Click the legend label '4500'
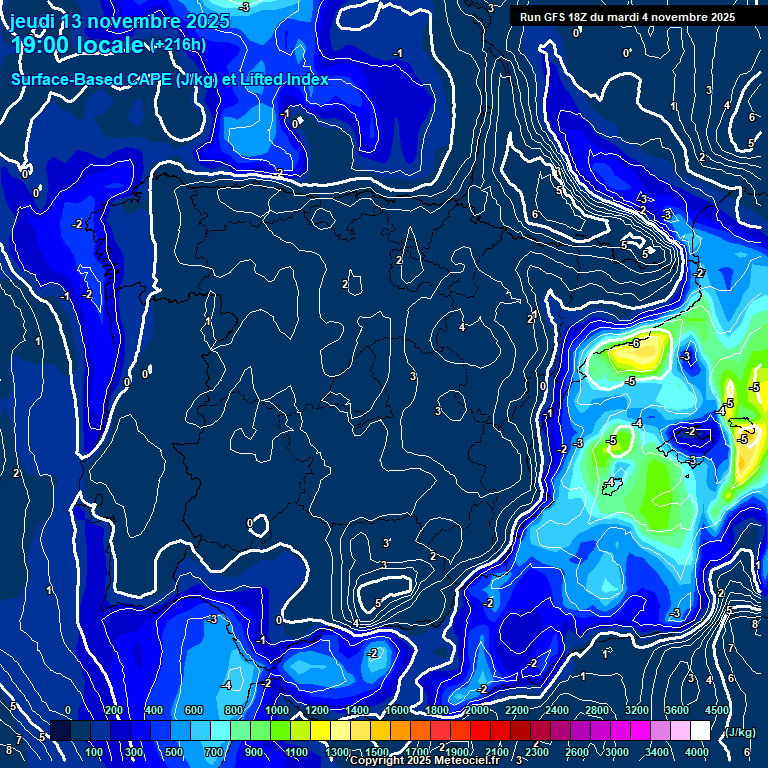The height and width of the screenshot is (768, 768). click(717, 710)
